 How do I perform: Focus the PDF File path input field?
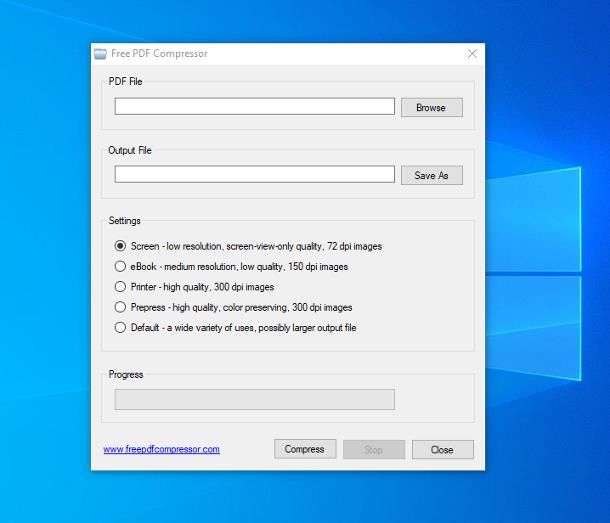pos(255,106)
